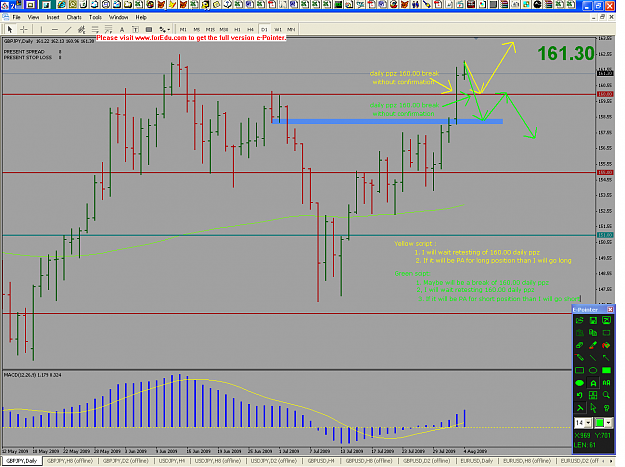The height and width of the screenshot is (467, 625).
Task: Click the 161.30 price readout
Action: [566, 53]
